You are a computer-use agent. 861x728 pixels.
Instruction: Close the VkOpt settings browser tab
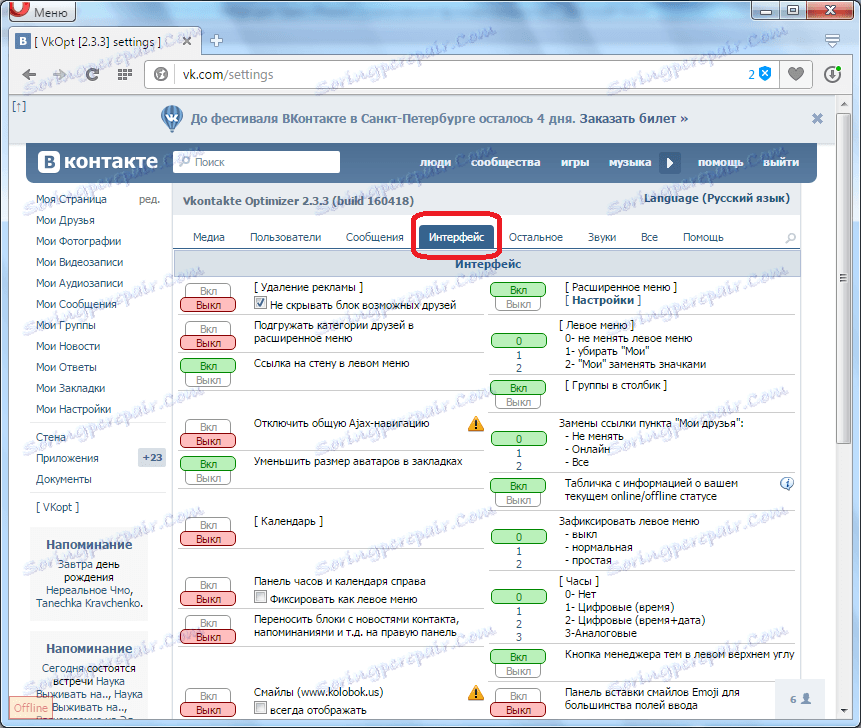(187, 41)
